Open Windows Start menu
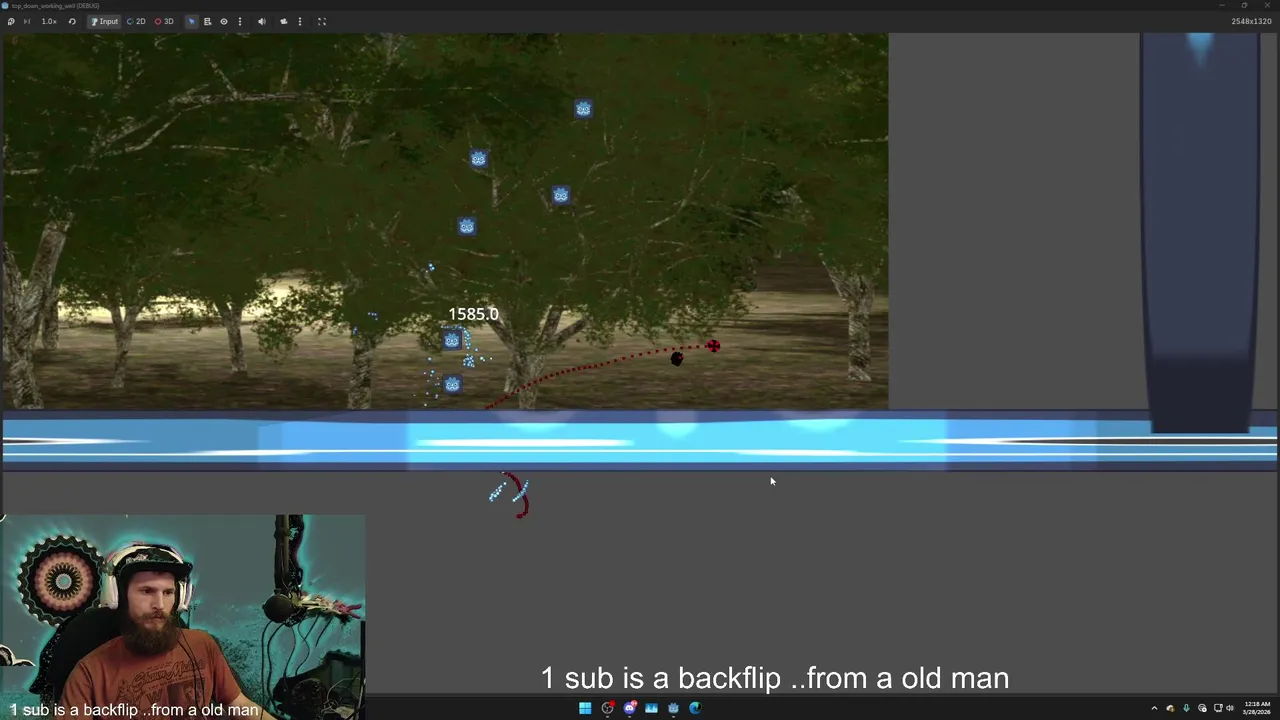Screen dimensions: 1280x720 coord(585,708)
